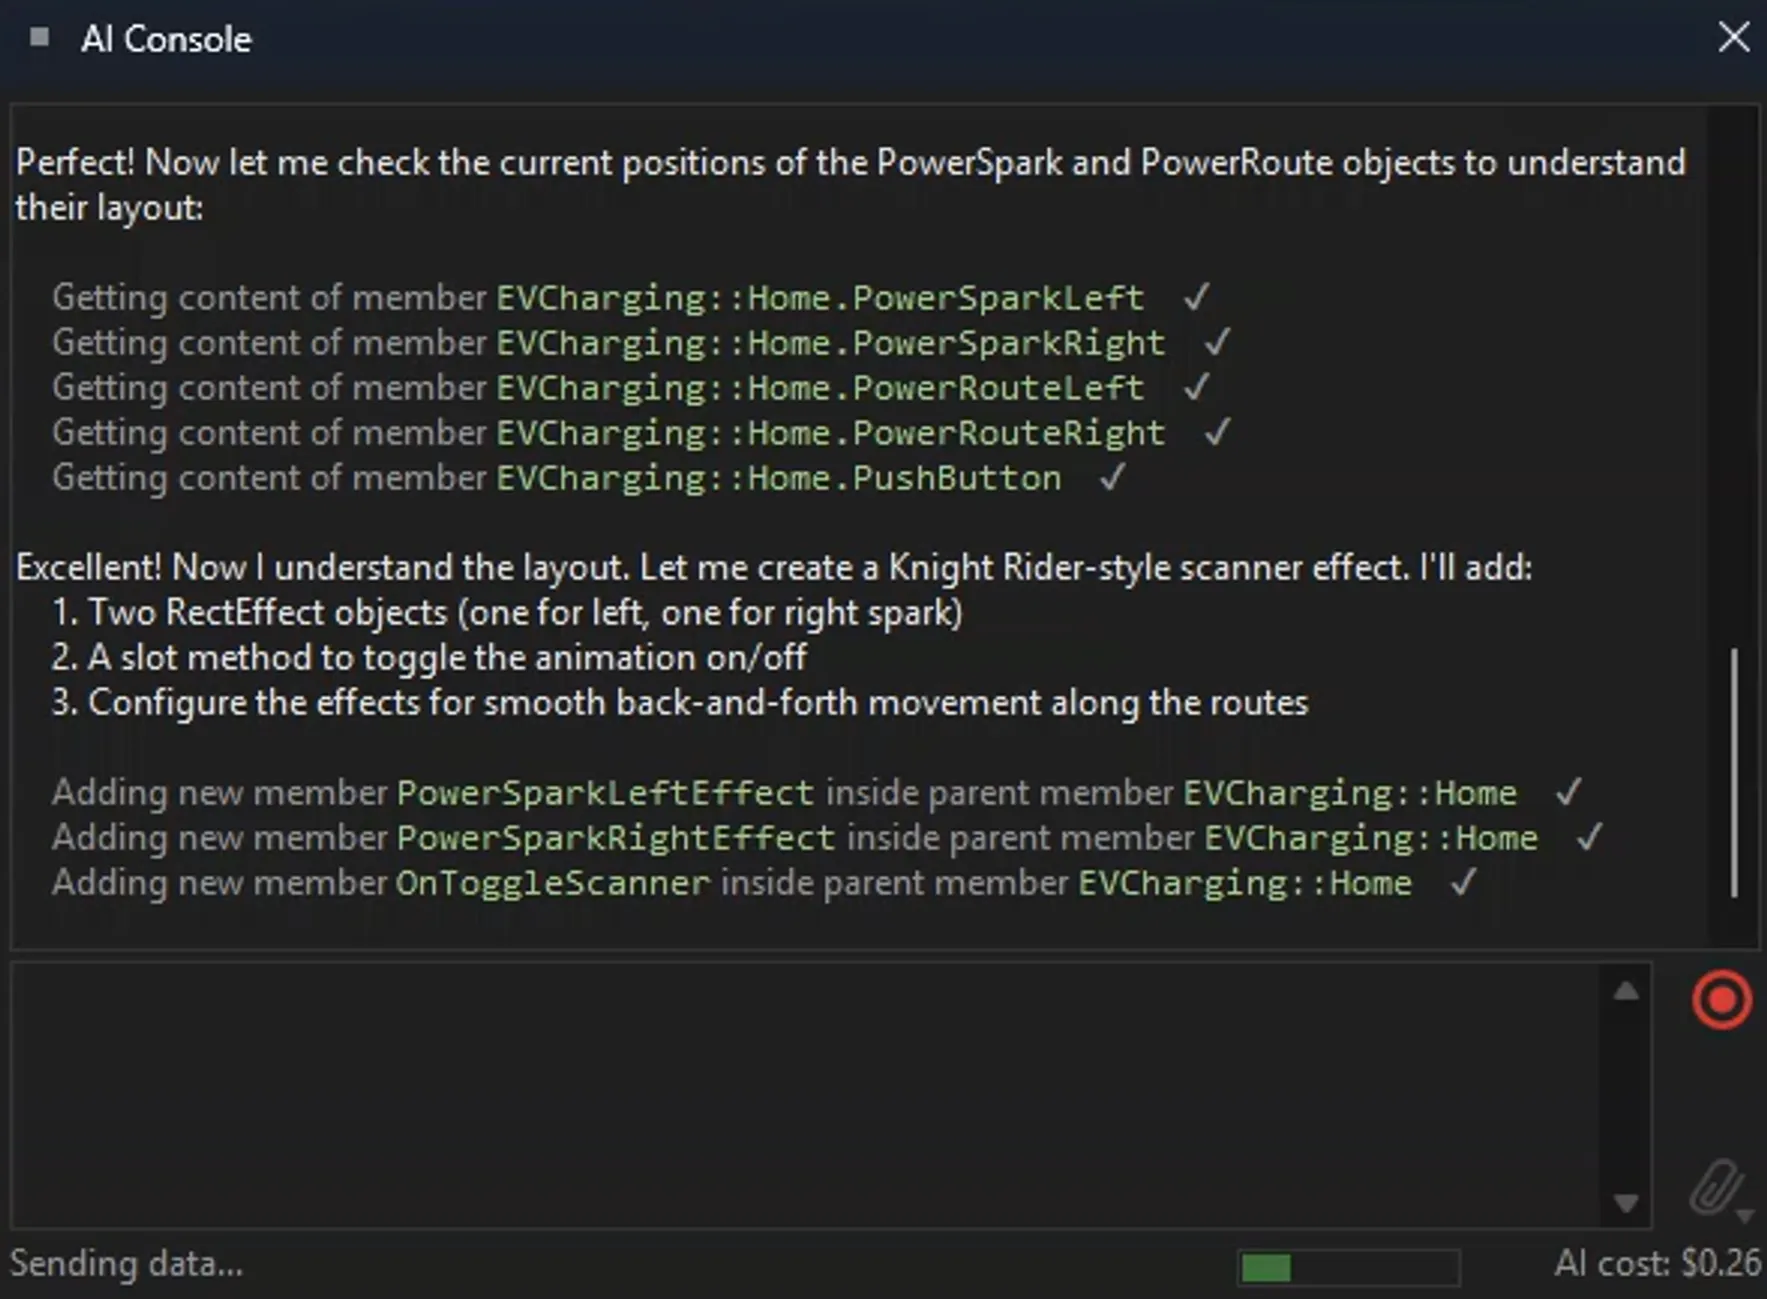Jump to the OnToggleScanner slot method
This screenshot has width=1767, height=1299.
click(552, 883)
